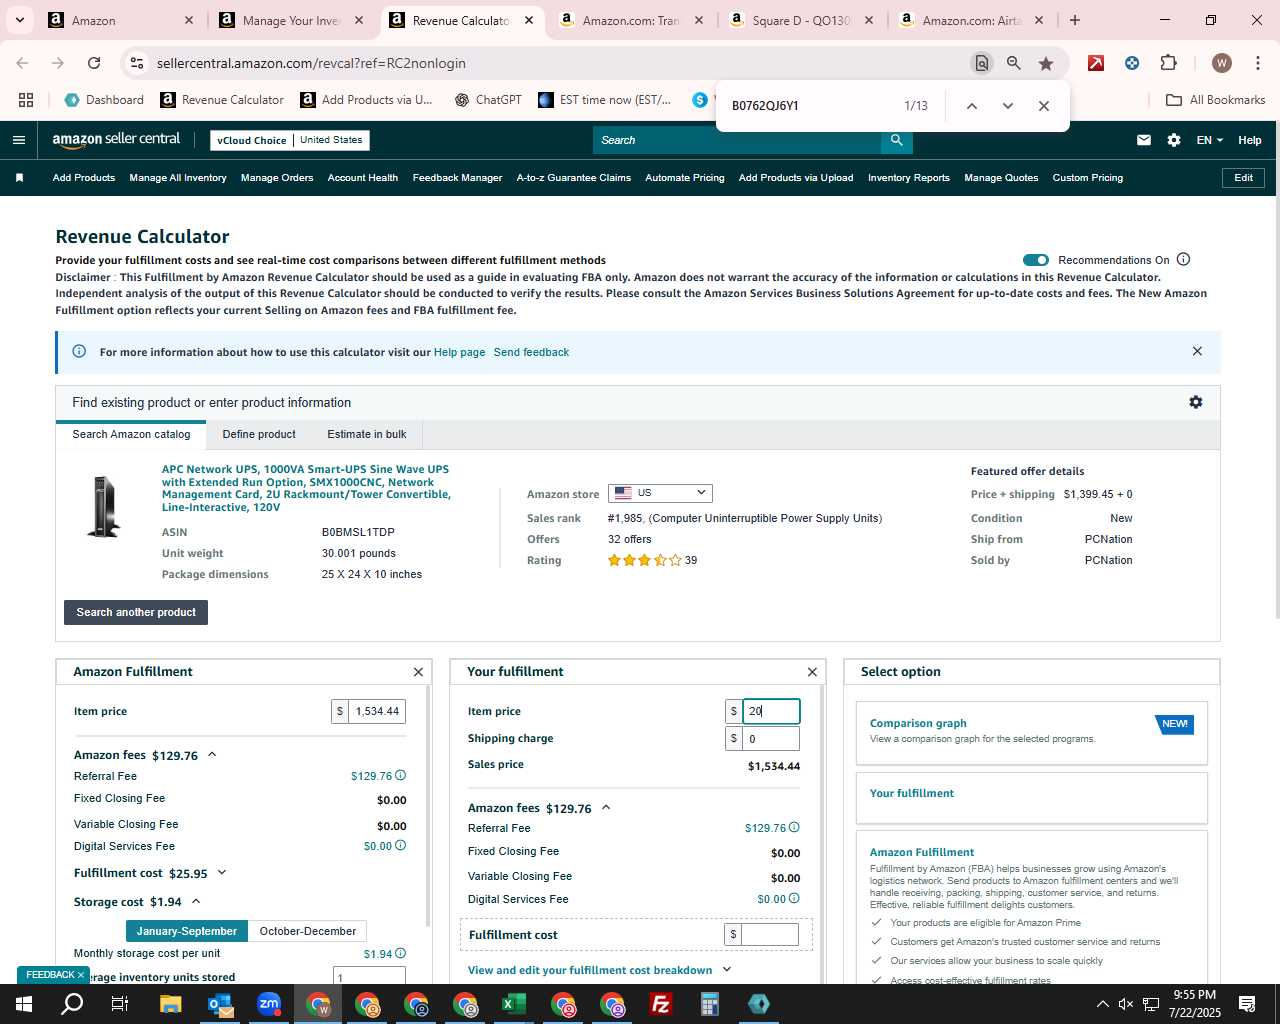
Task: Open the Amazon store US dropdown
Action: pyautogui.click(x=660, y=493)
